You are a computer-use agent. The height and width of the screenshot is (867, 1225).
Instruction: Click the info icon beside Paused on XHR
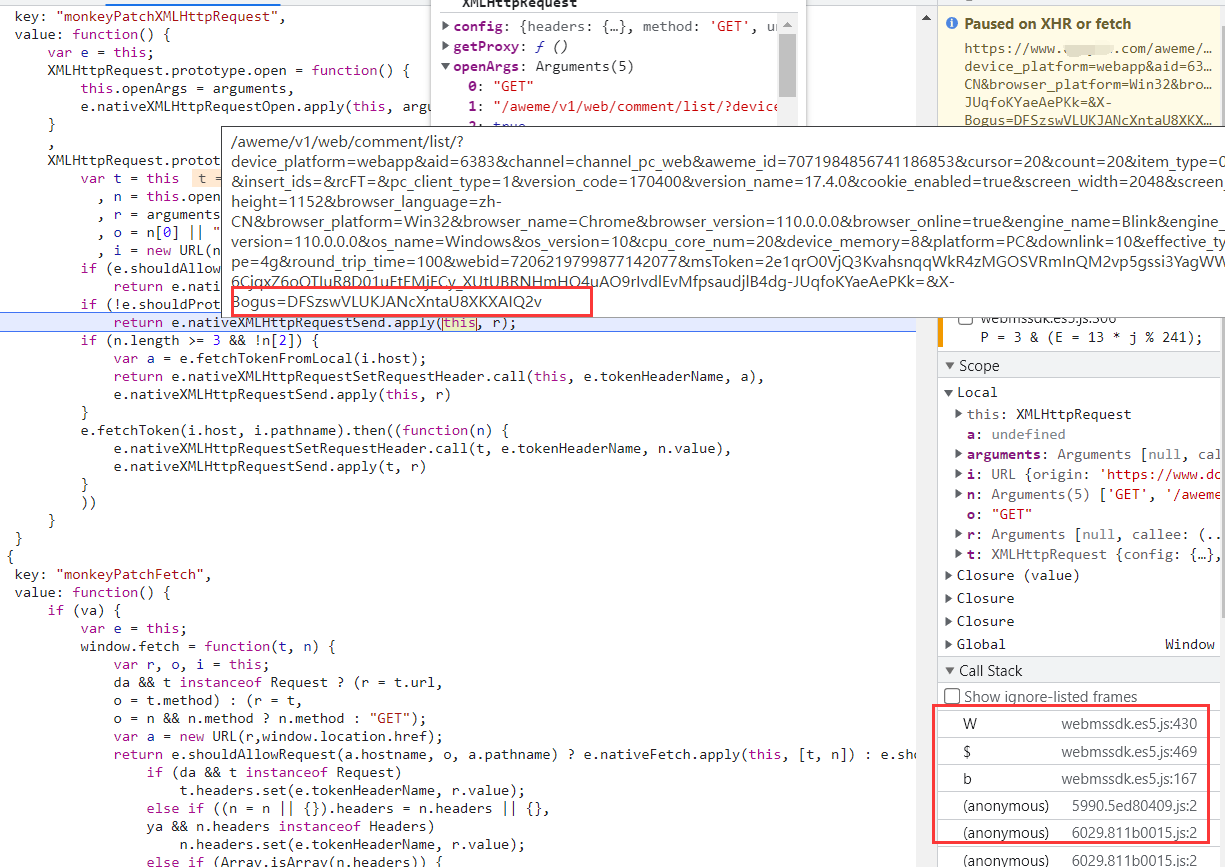click(x=951, y=24)
